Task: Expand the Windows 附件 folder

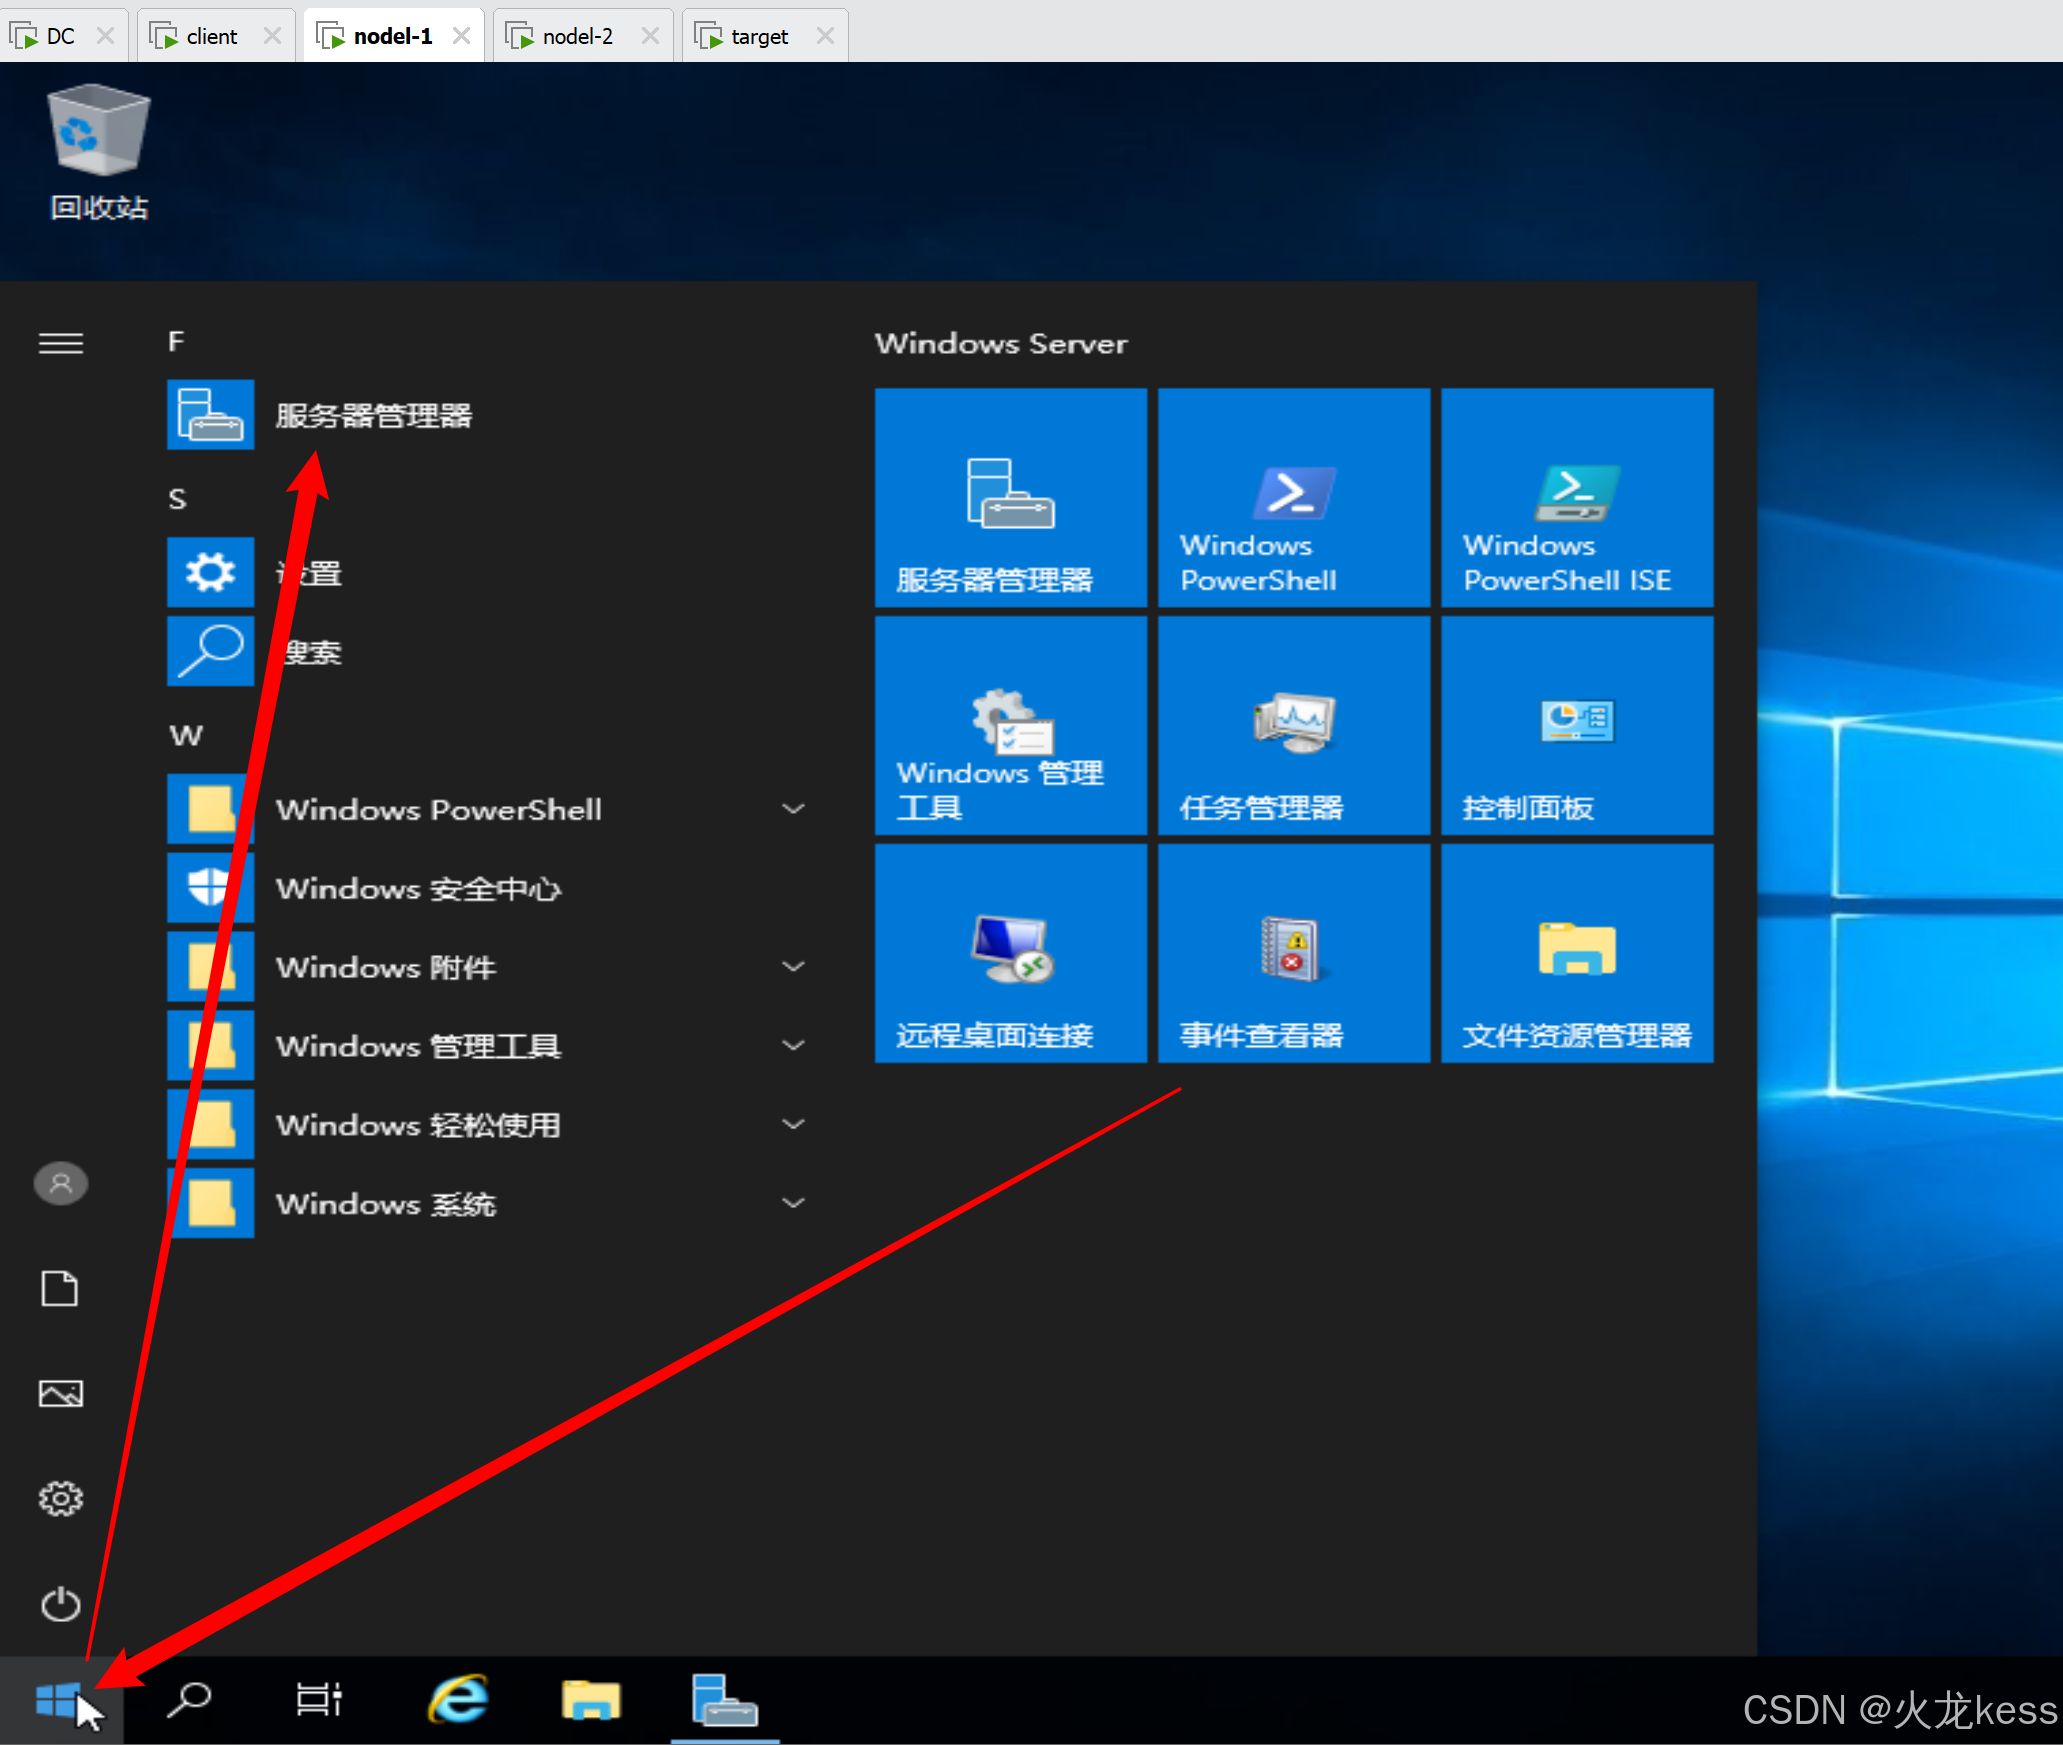Action: tap(793, 967)
